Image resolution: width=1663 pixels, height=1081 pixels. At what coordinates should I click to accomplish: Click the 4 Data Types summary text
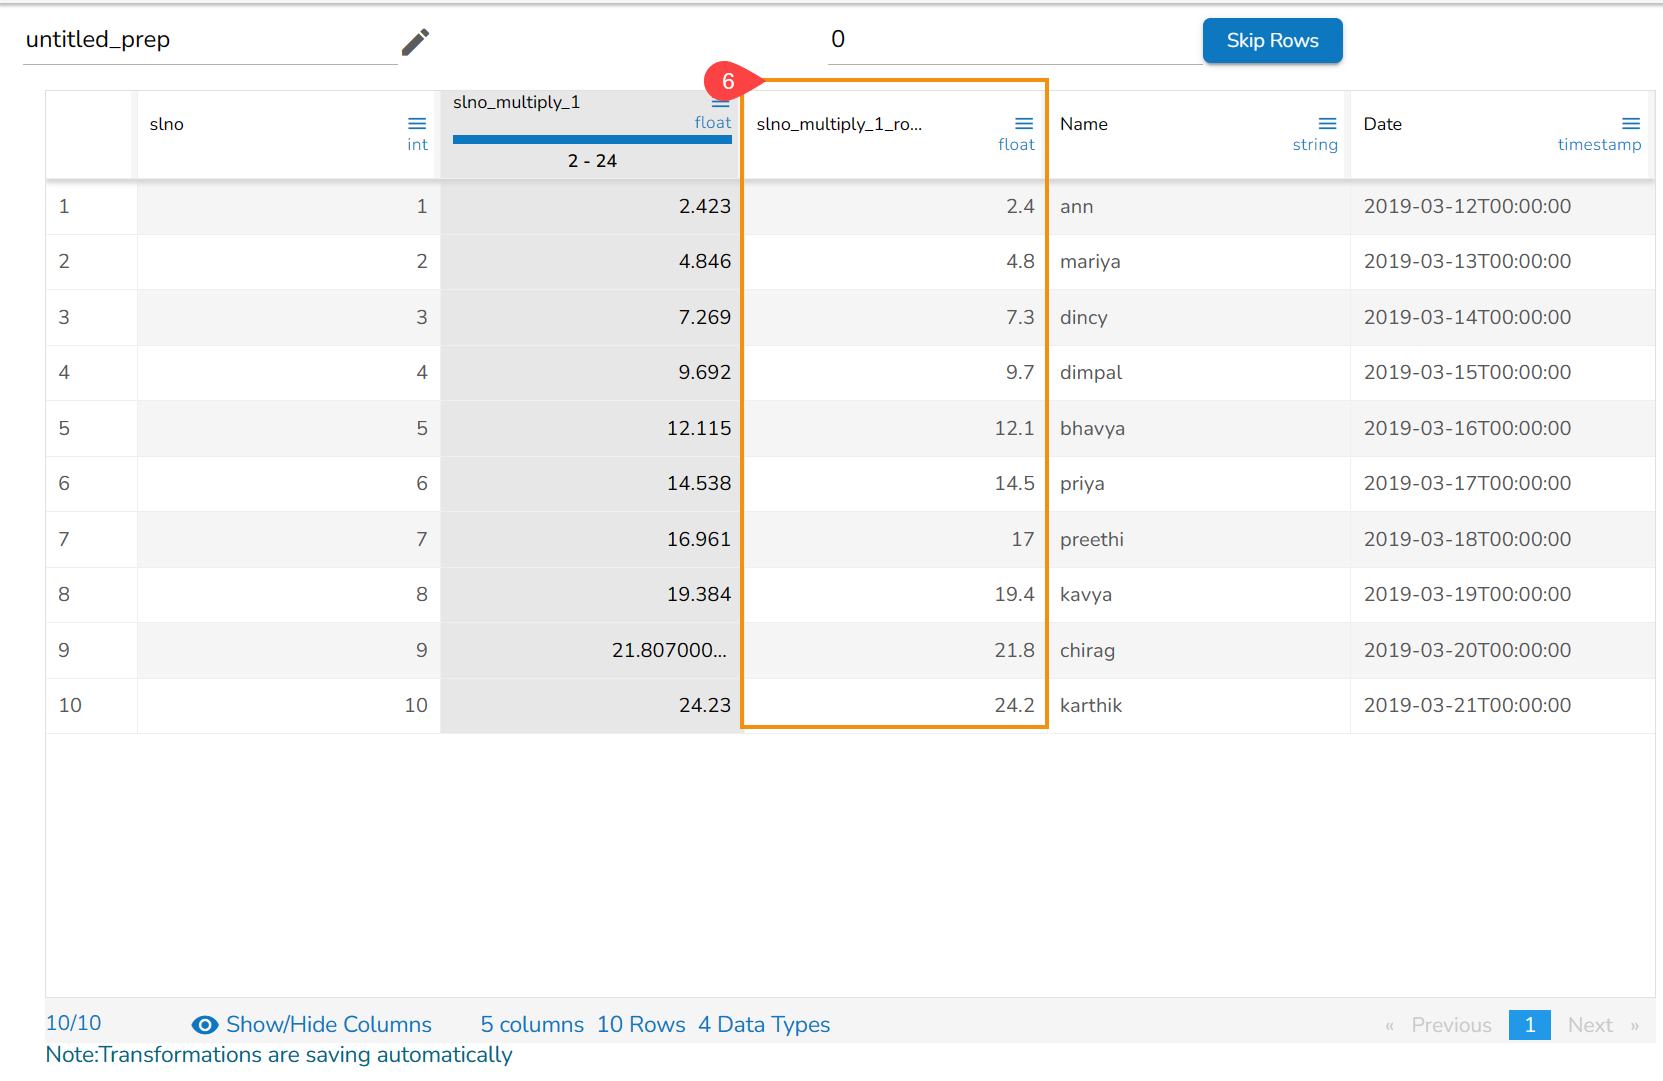click(x=764, y=1025)
